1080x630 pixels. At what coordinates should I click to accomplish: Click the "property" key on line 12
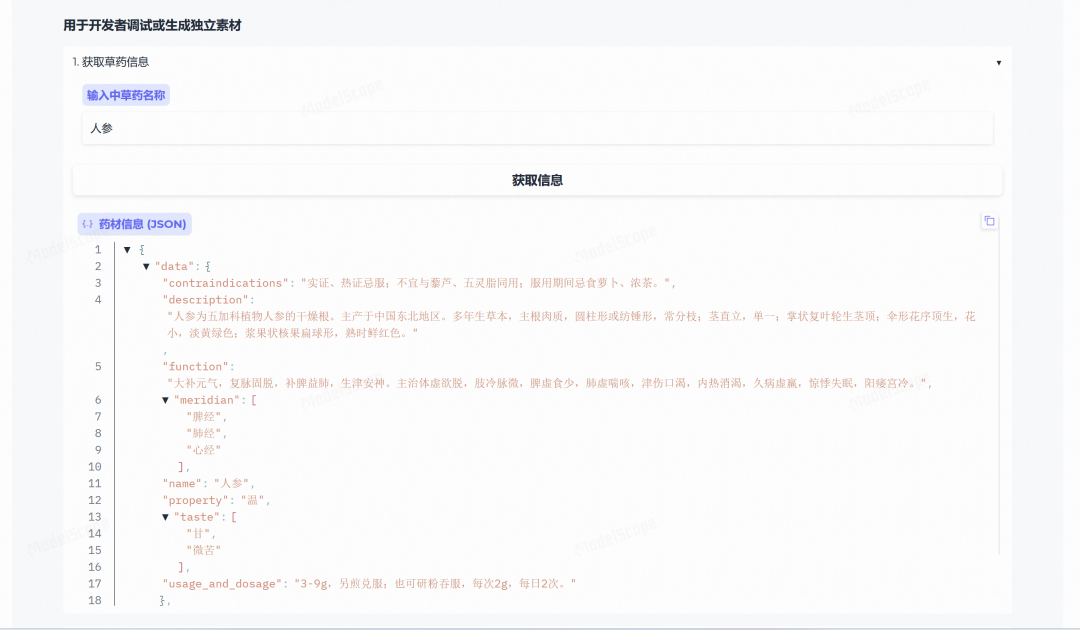coord(196,500)
